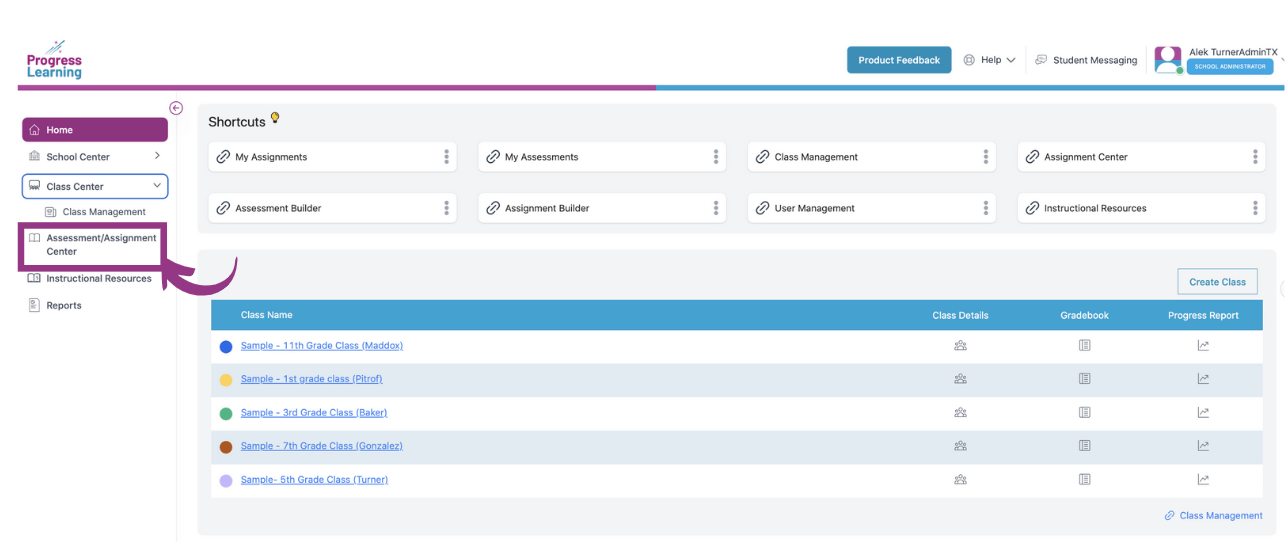Image resolution: width=1288 pixels, height=542 pixels.
Task: Click the blue color dot for Maddox class
Action: pos(226,347)
